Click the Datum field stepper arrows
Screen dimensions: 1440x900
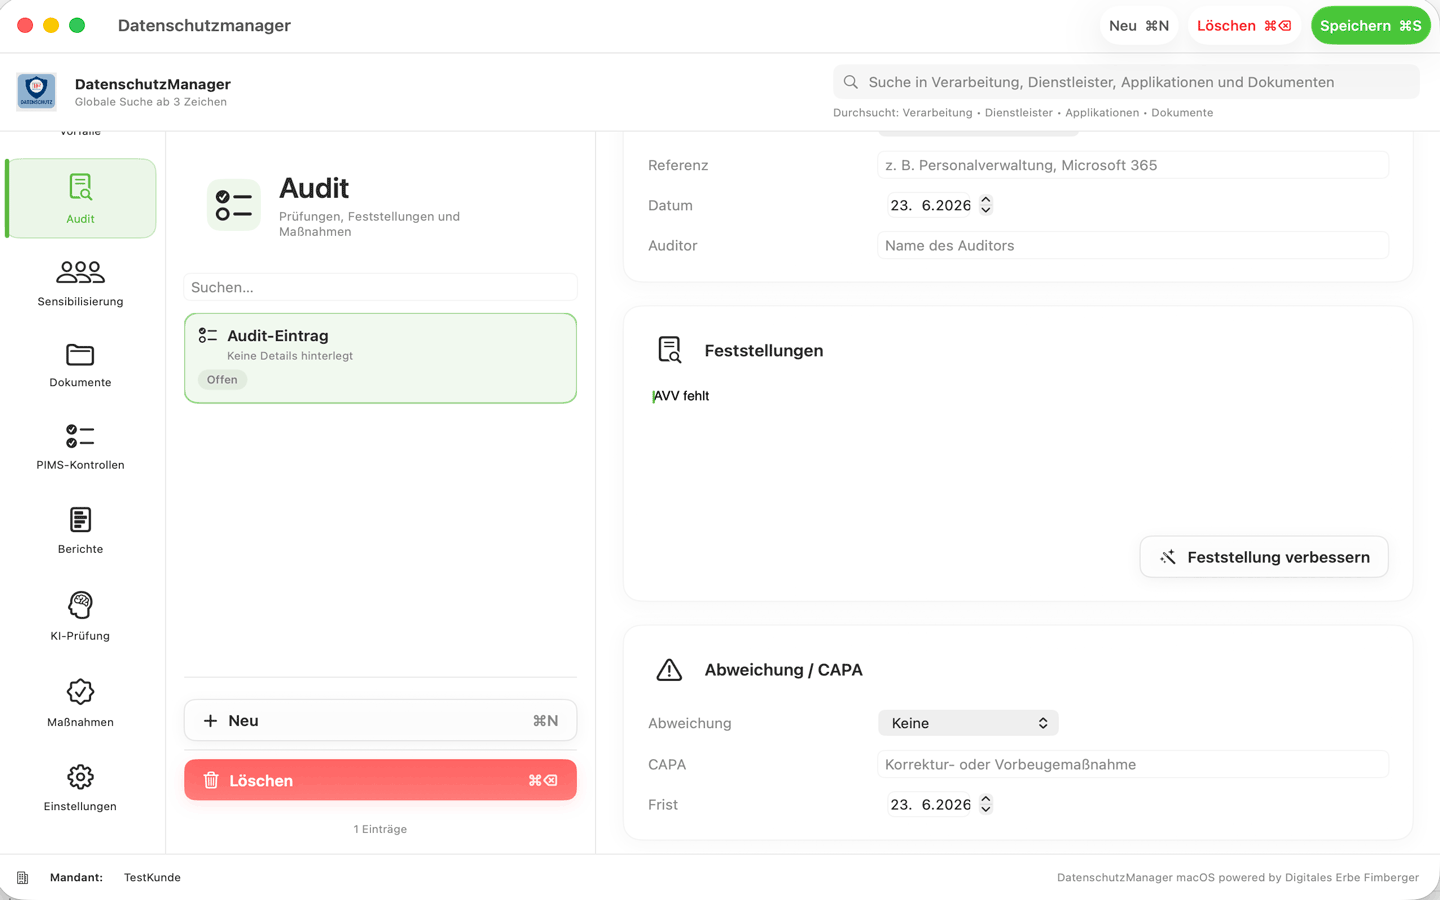tap(986, 205)
